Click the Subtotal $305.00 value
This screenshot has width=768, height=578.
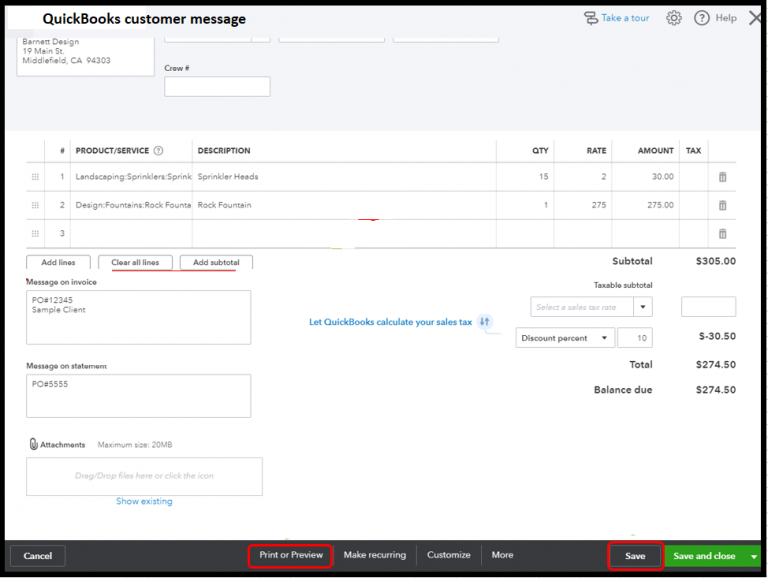pos(716,262)
